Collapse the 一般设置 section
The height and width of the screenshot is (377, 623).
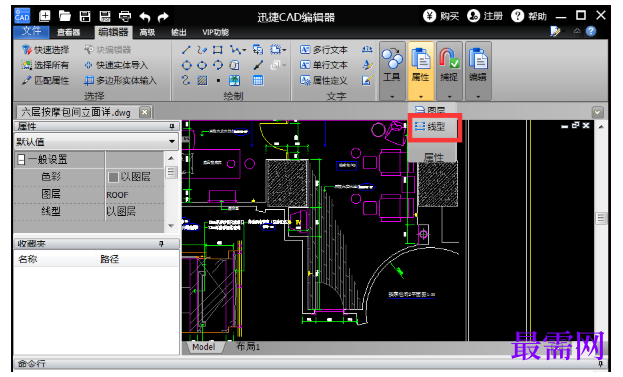(x=21, y=160)
